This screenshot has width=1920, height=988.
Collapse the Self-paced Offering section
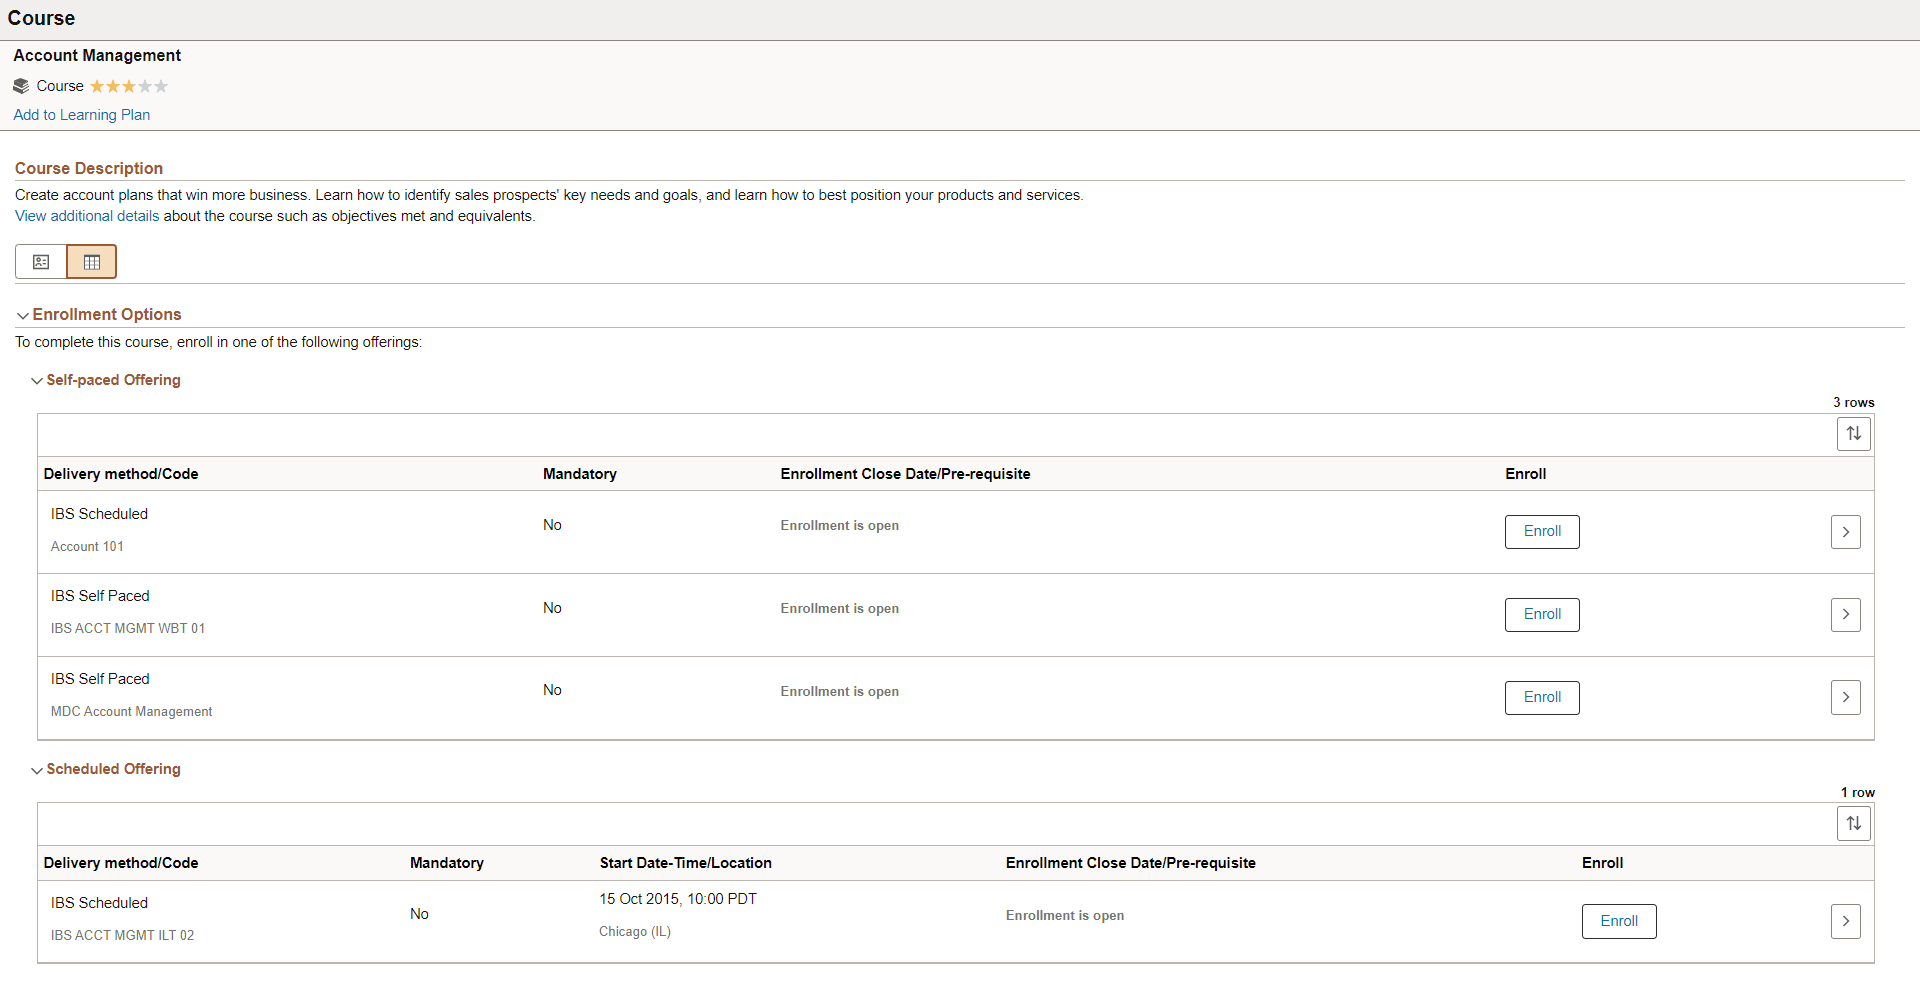pos(36,380)
